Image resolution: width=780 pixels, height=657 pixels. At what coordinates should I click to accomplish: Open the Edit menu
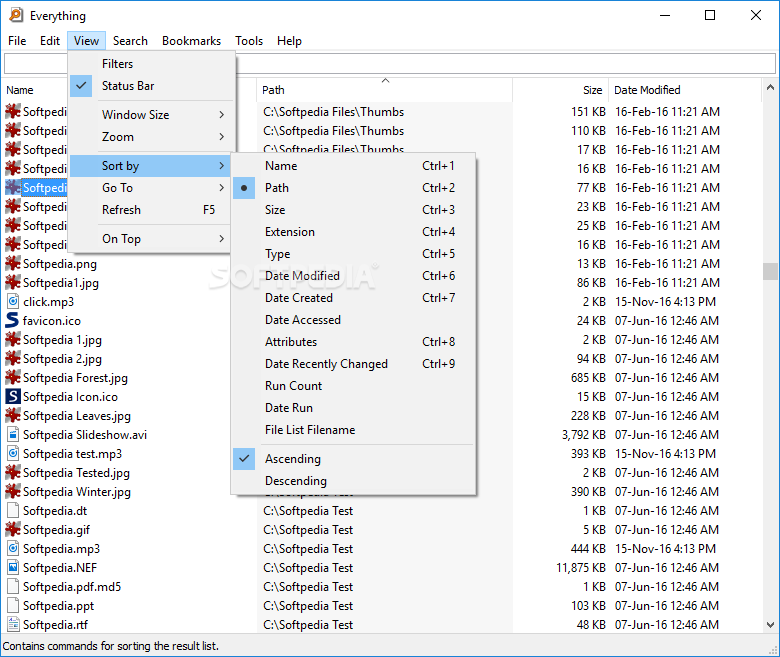[x=50, y=41]
